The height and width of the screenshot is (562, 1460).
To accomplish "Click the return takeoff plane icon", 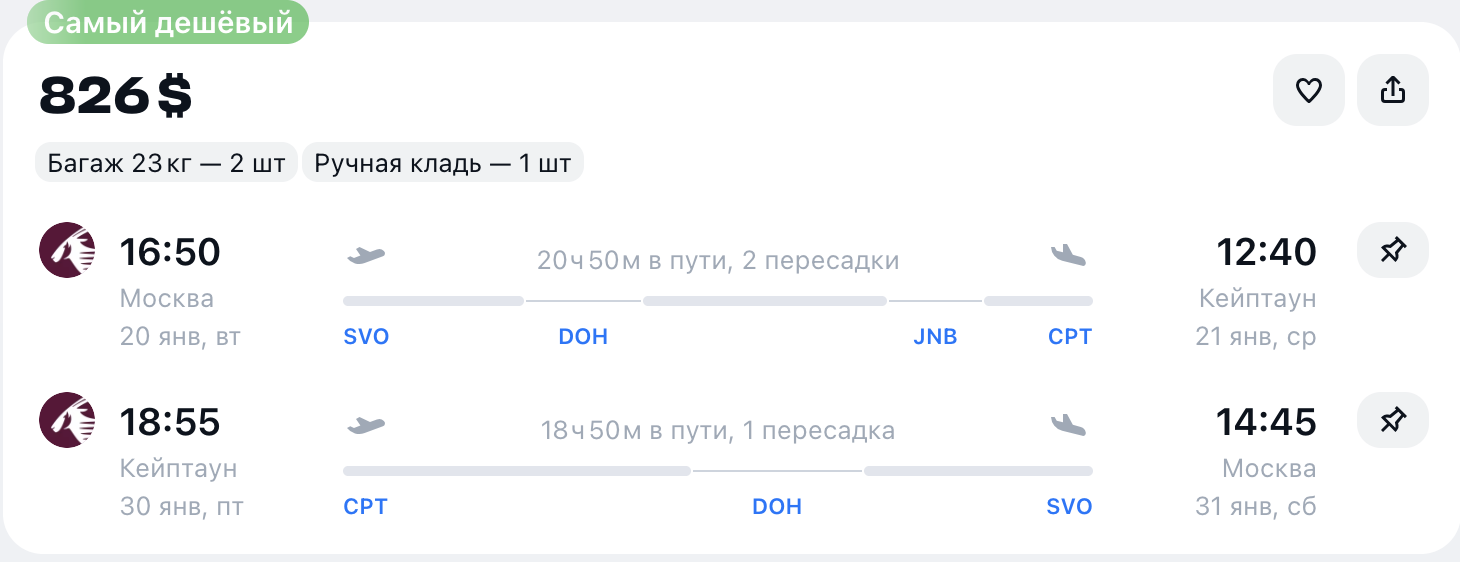I will [366, 425].
